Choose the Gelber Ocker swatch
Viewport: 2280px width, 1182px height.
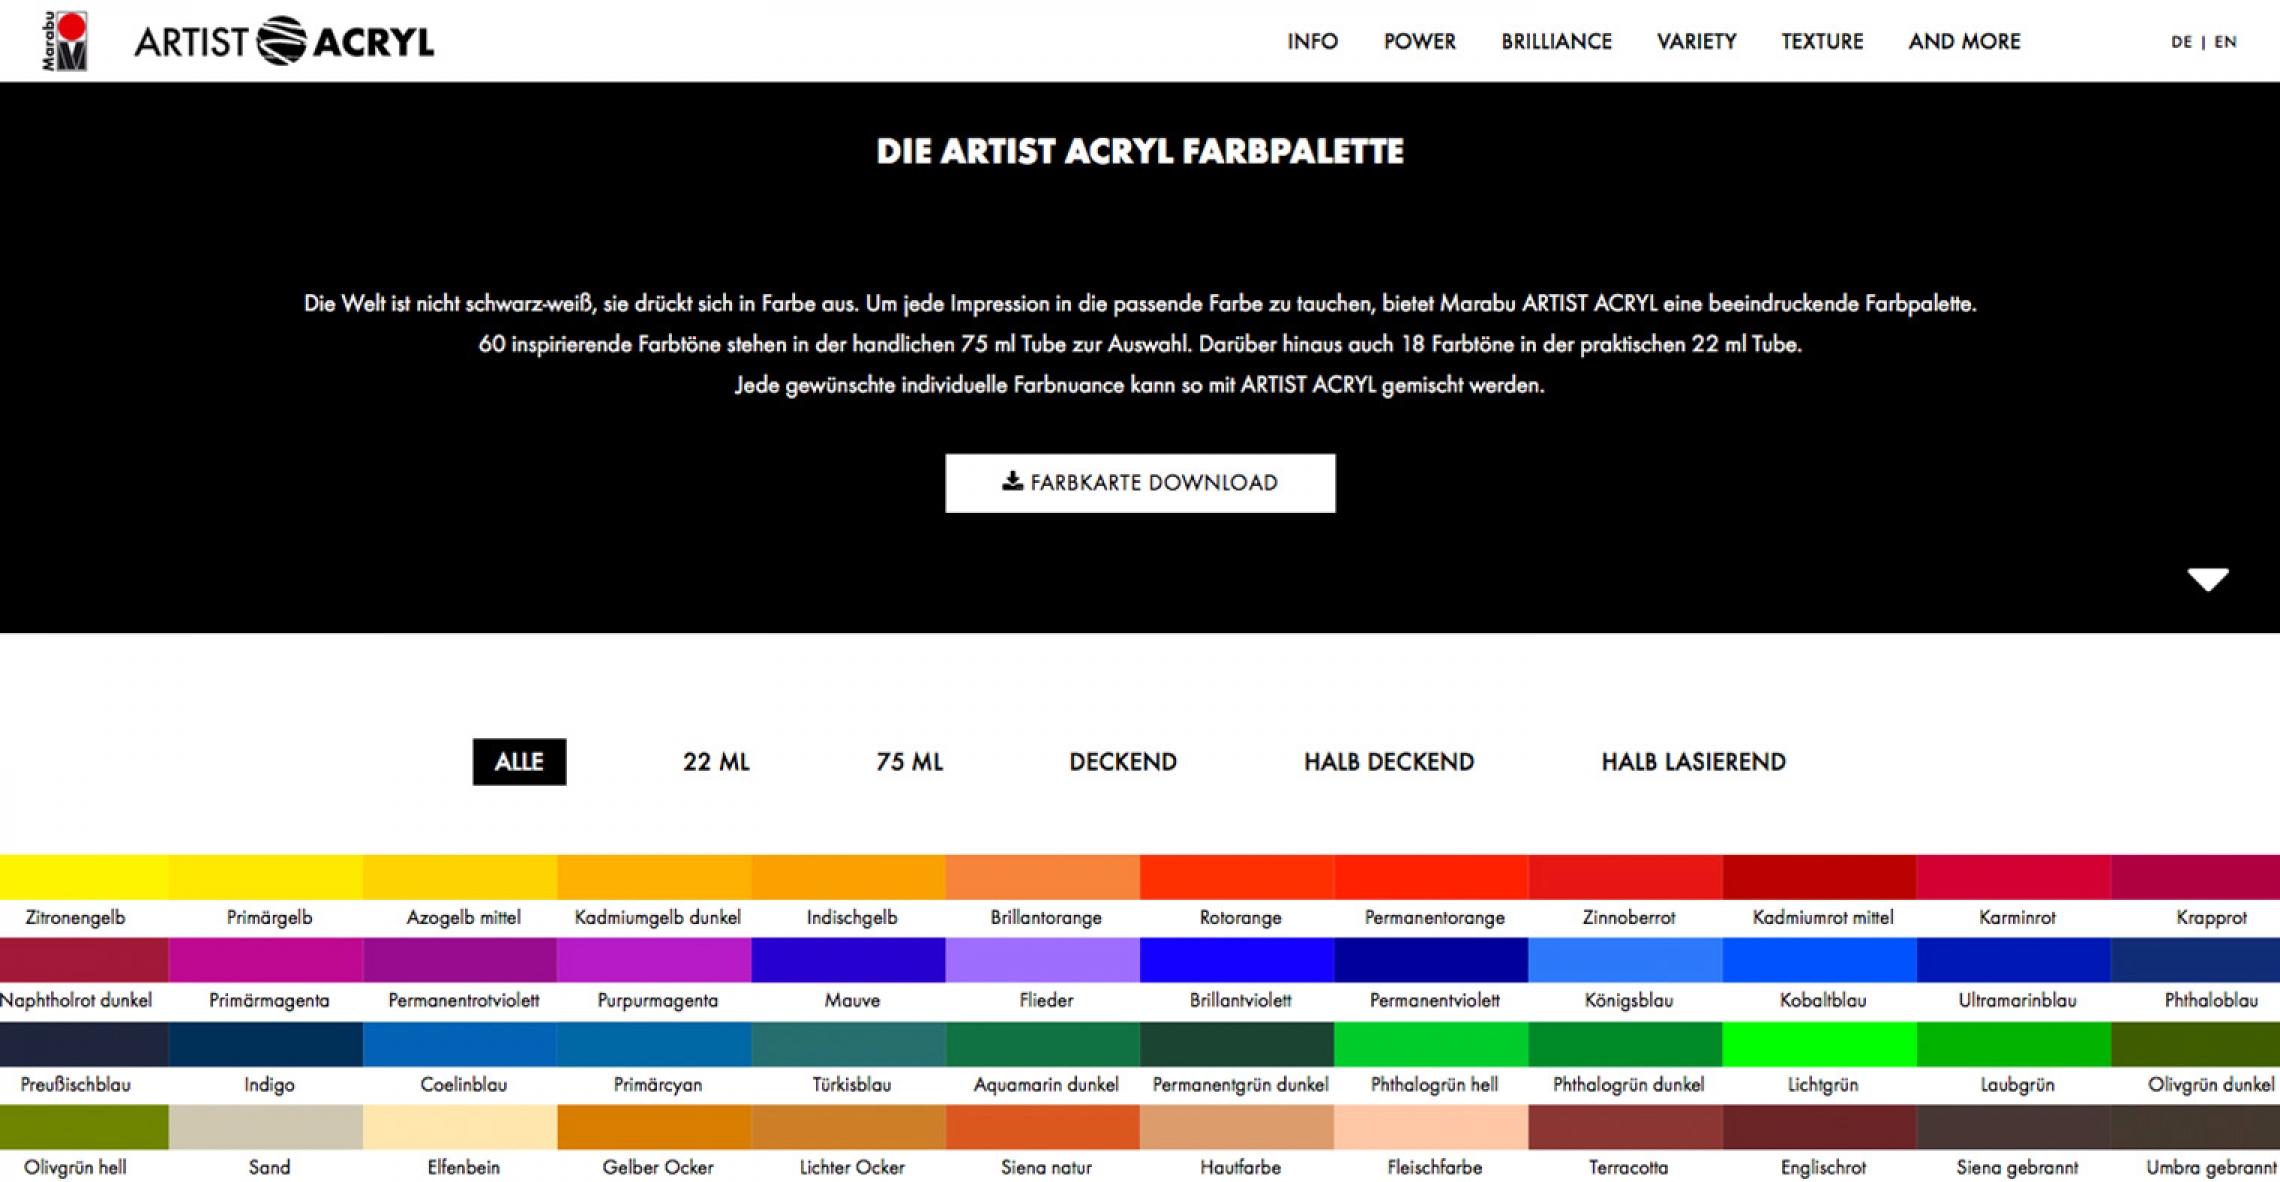(654, 1127)
